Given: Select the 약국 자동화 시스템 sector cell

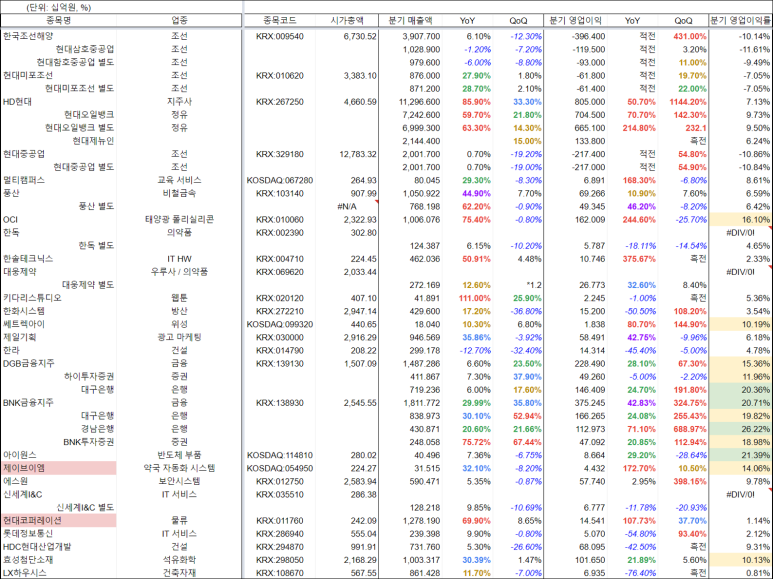Looking at the screenshot, I should point(179,468).
